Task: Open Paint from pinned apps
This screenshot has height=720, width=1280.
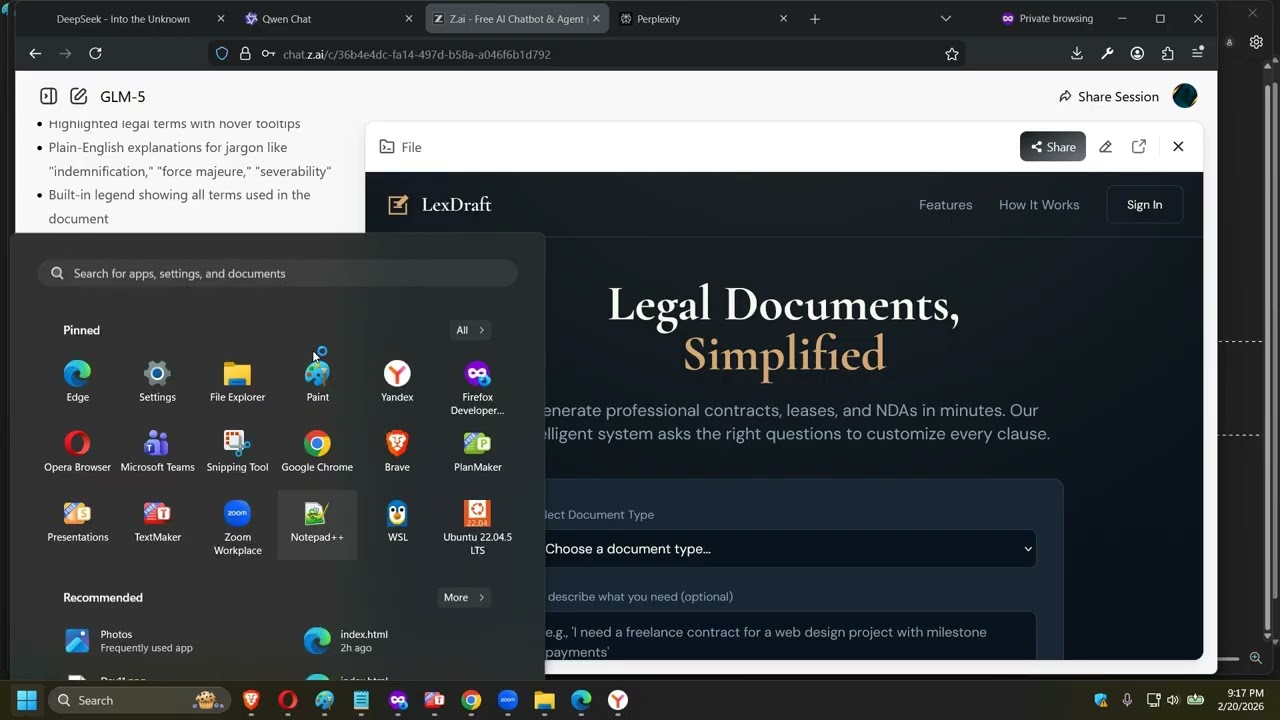Action: tap(317, 381)
